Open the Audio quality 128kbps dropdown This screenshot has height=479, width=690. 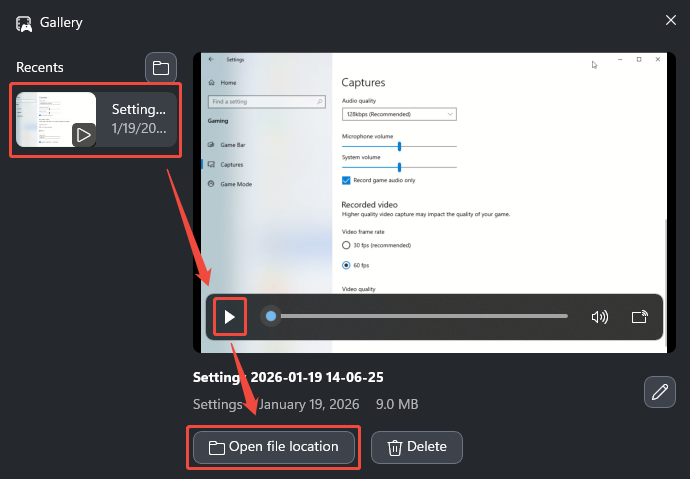tap(399, 114)
